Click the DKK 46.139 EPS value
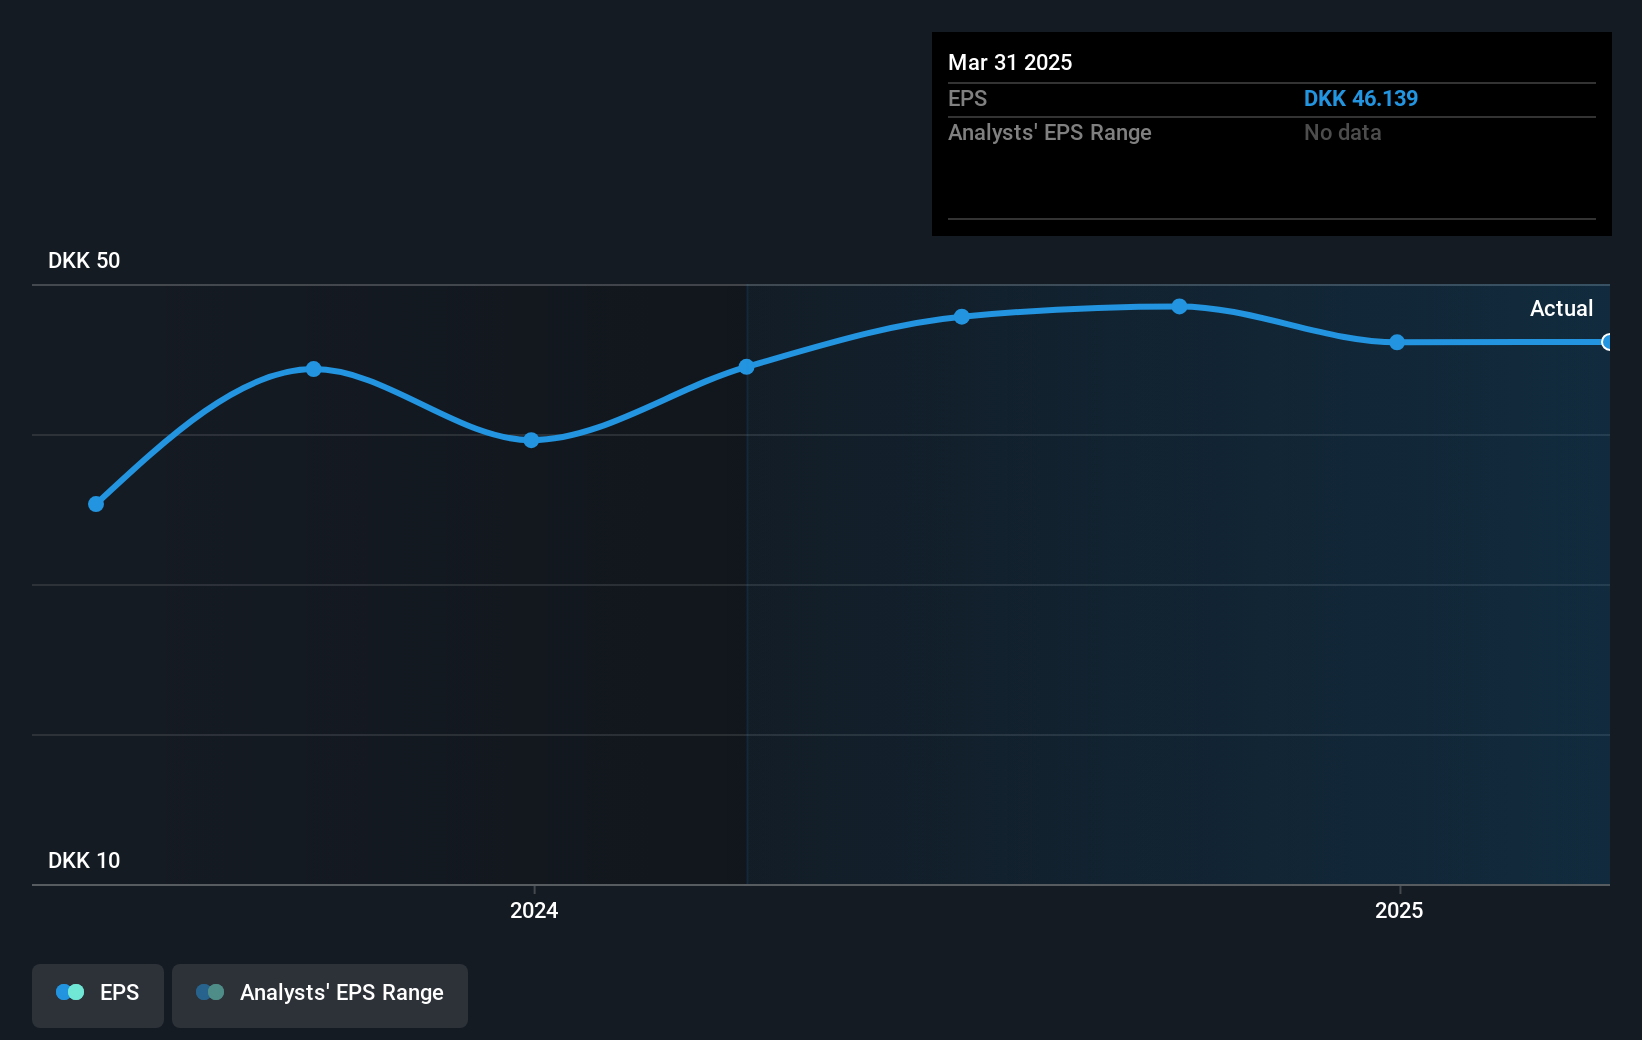 (x=1361, y=99)
